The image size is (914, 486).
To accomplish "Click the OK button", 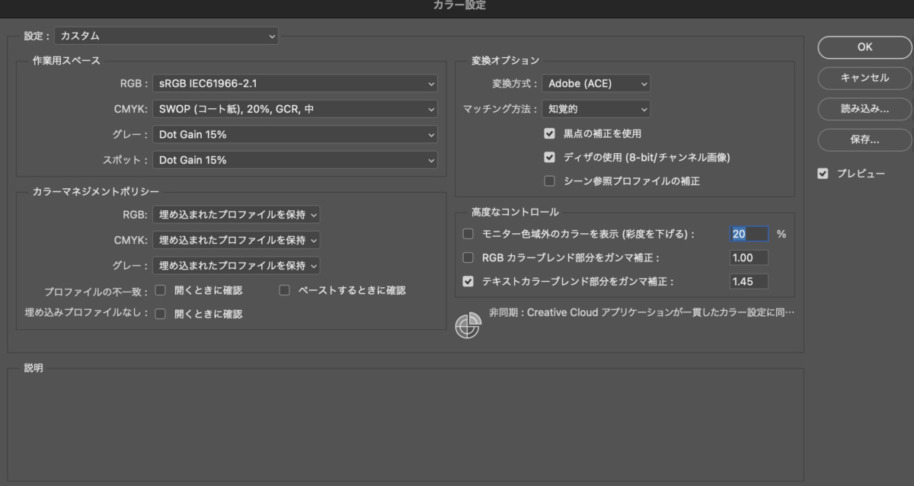I will tap(864, 47).
